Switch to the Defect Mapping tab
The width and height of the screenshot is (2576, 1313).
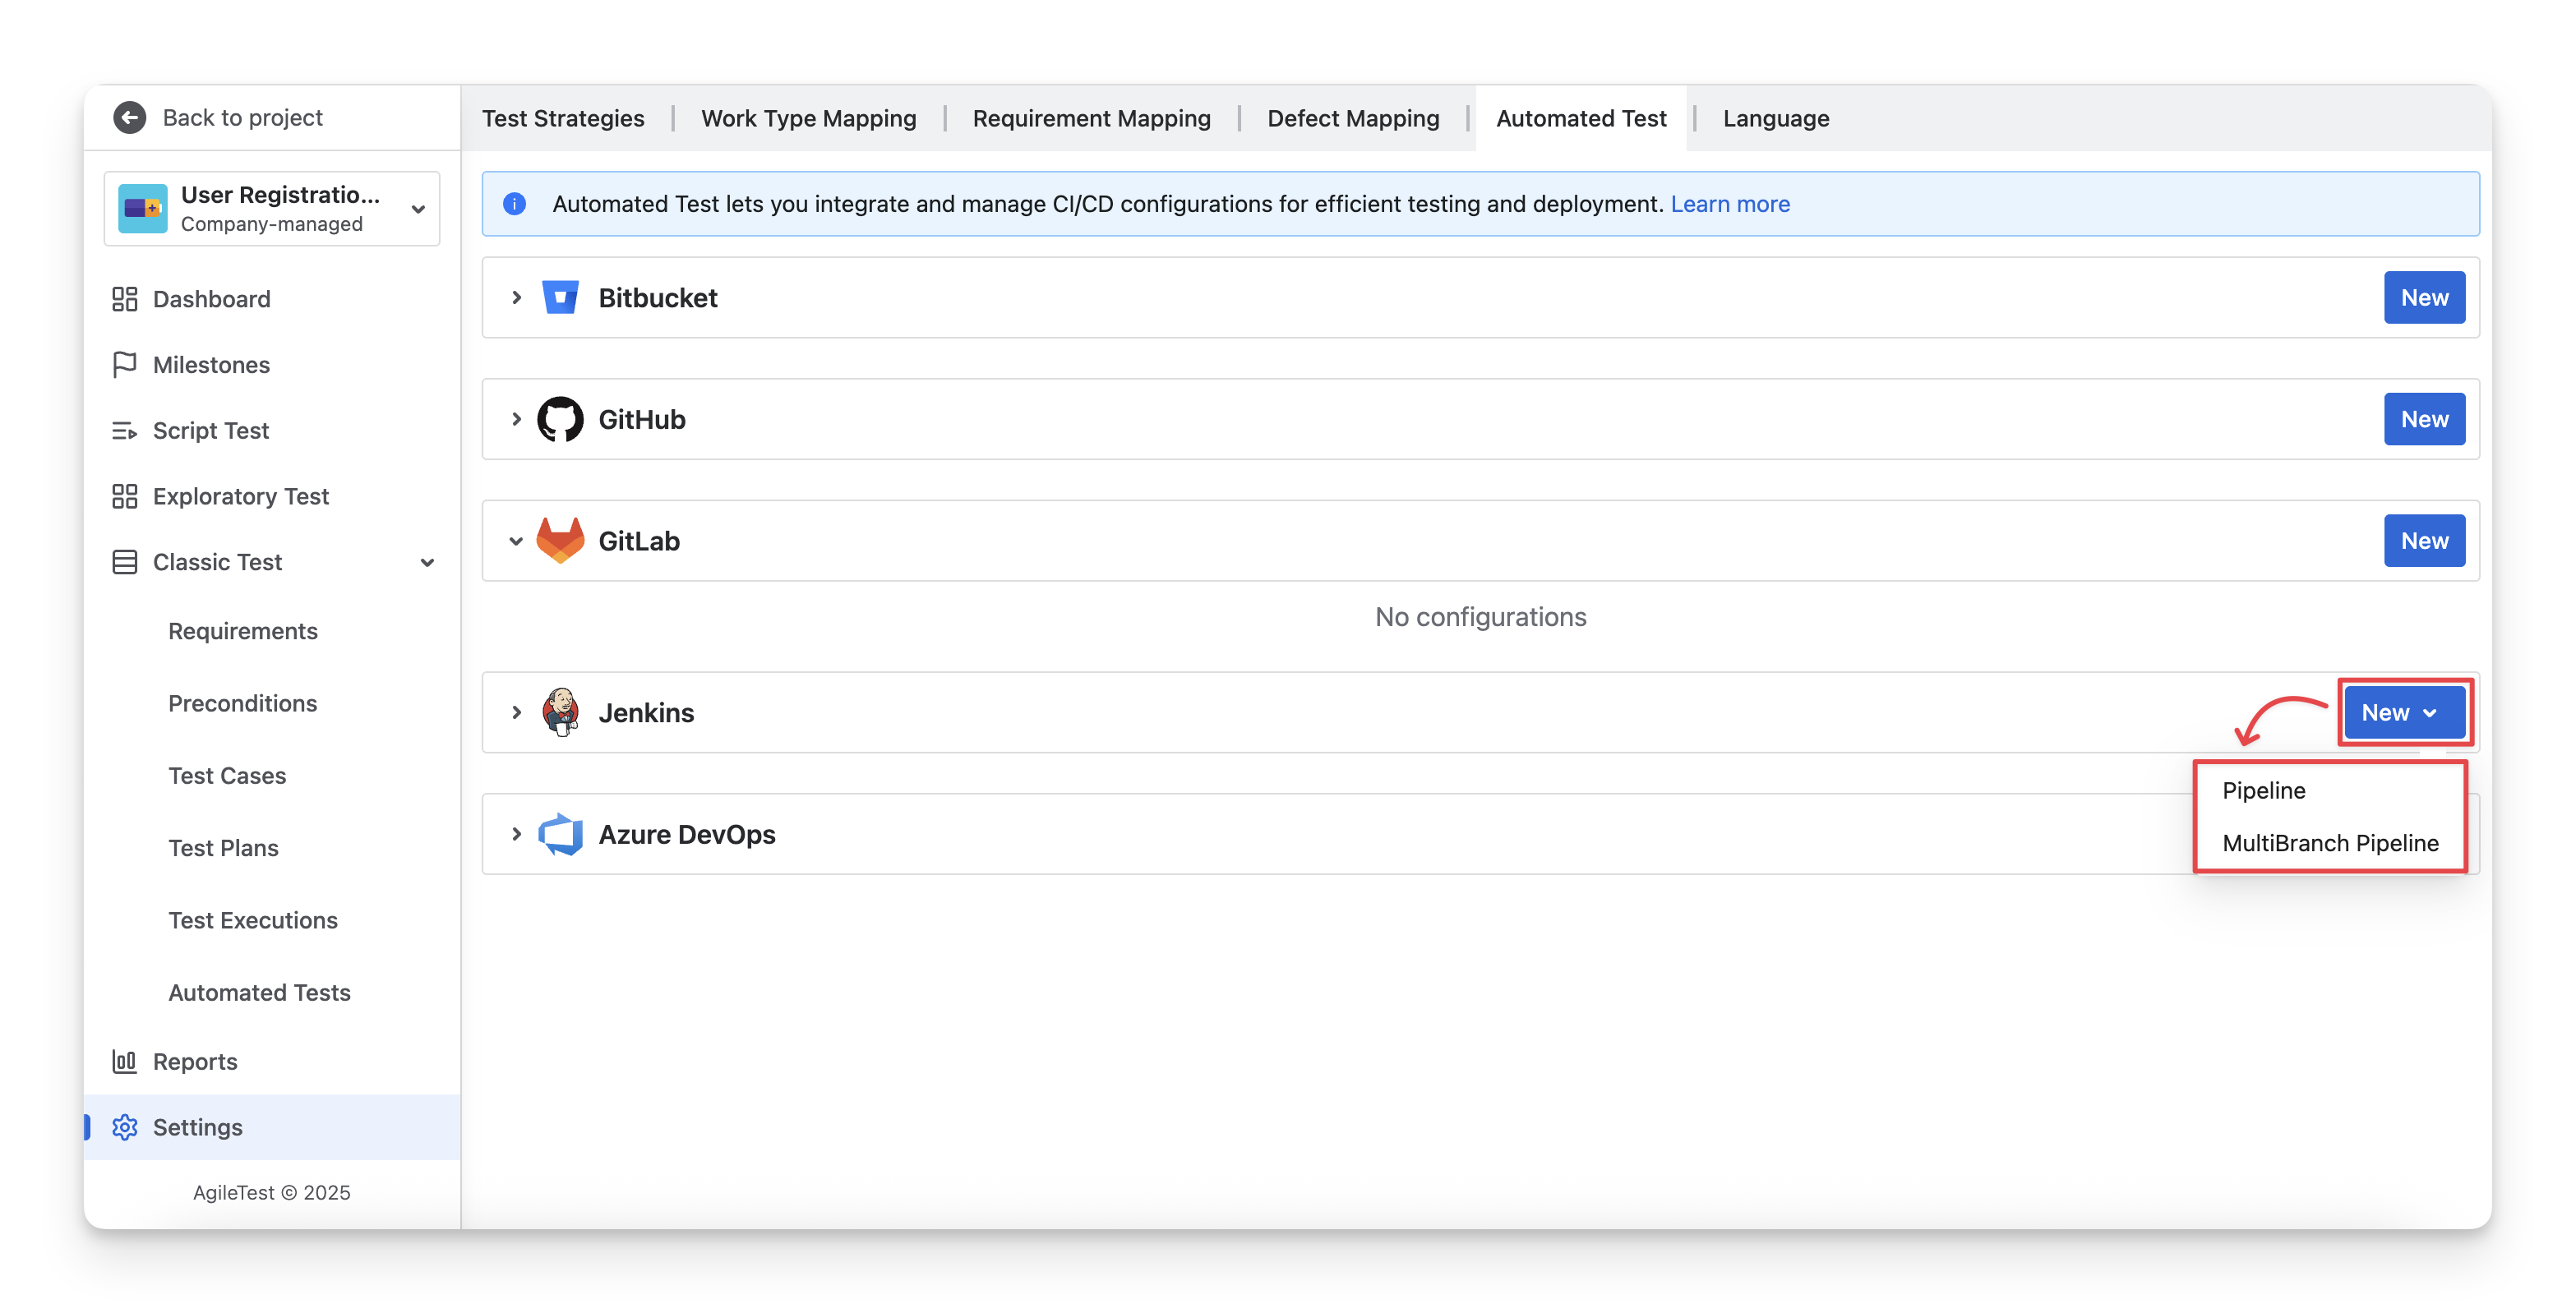pyautogui.click(x=1353, y=119)
